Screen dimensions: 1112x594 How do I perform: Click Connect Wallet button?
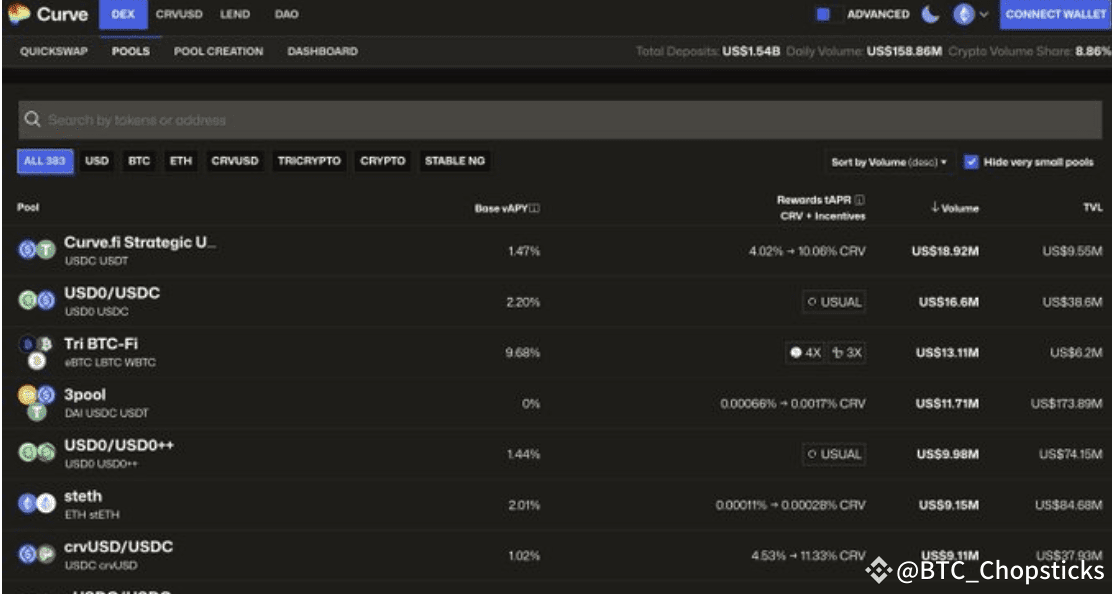(x=1056, y=14)
